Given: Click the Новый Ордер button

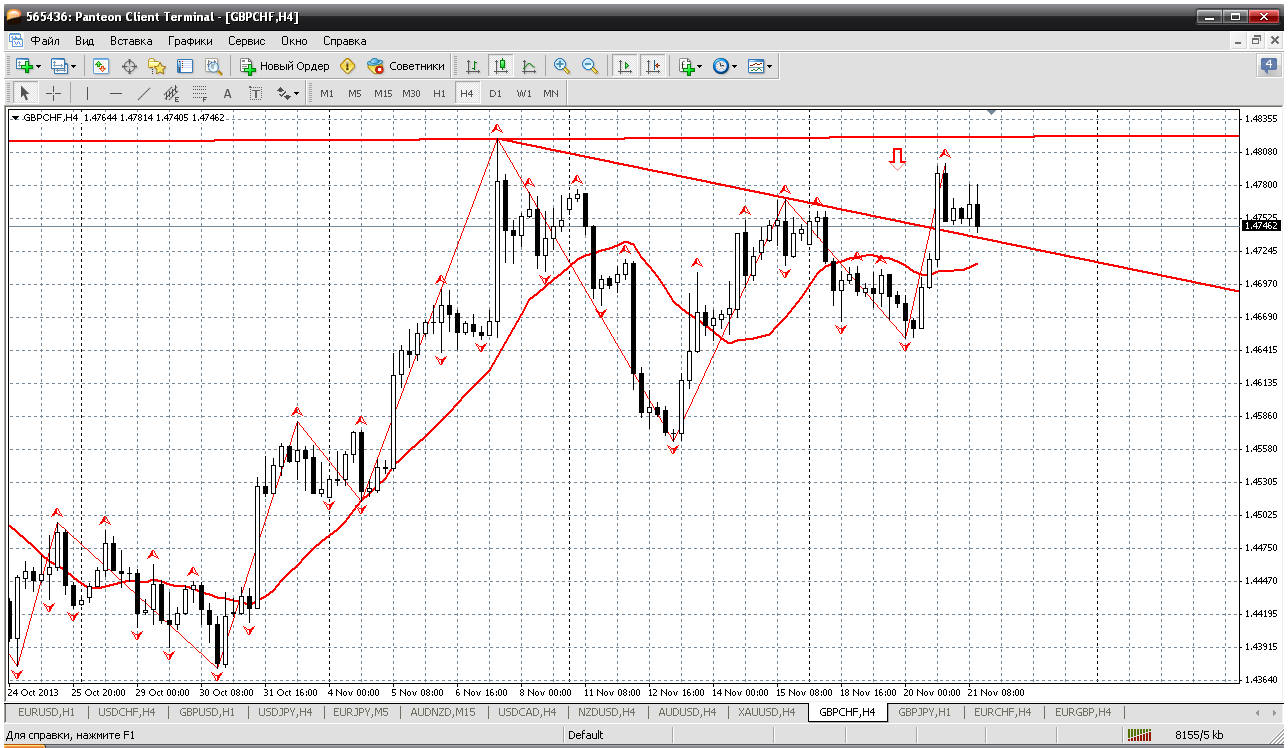Looking at the screenshot, I should (285, 66).
